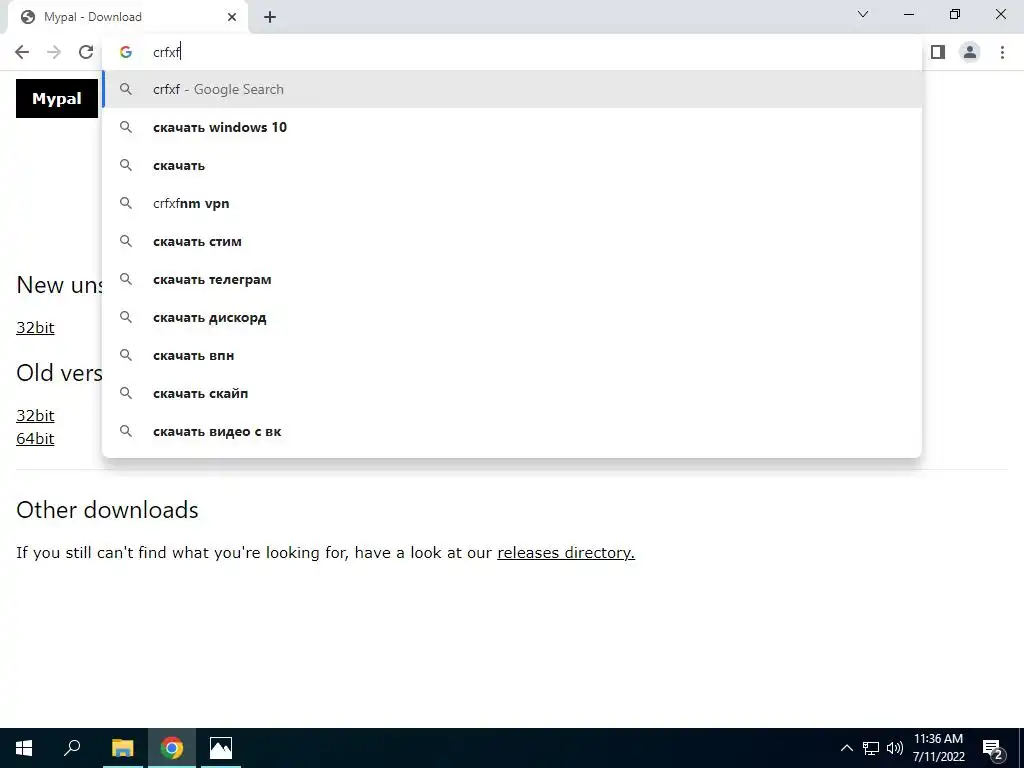Image resolution: width=1024 pixels, height=768 pixels.
Task: Click the search icon beside 'скачать видео с вк'
Action: [126, 431]
